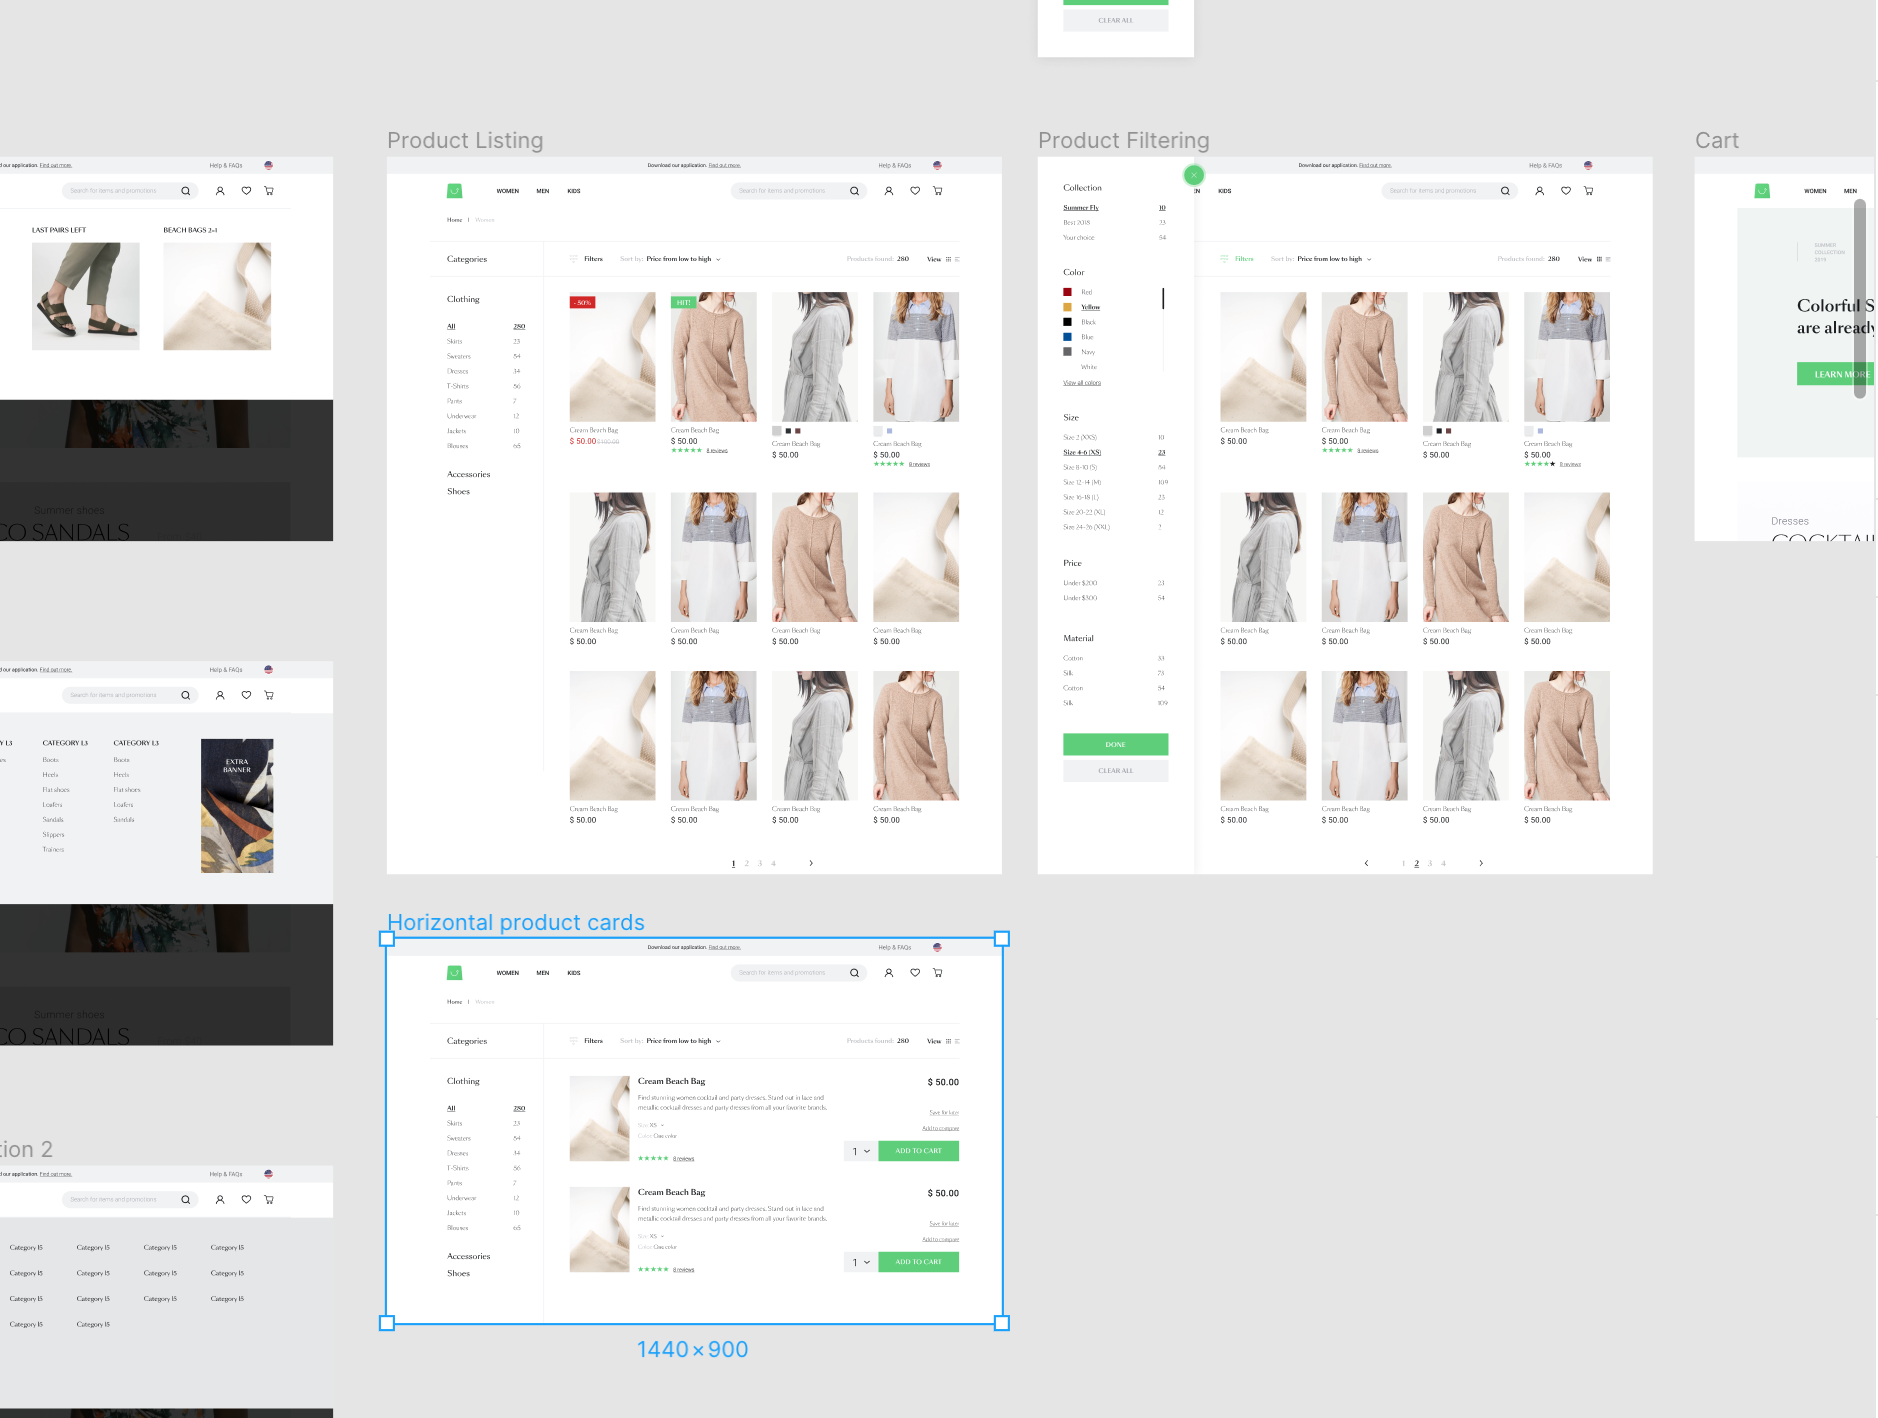
Task: Select the KIDS navigation item
Action: (572, 191)
